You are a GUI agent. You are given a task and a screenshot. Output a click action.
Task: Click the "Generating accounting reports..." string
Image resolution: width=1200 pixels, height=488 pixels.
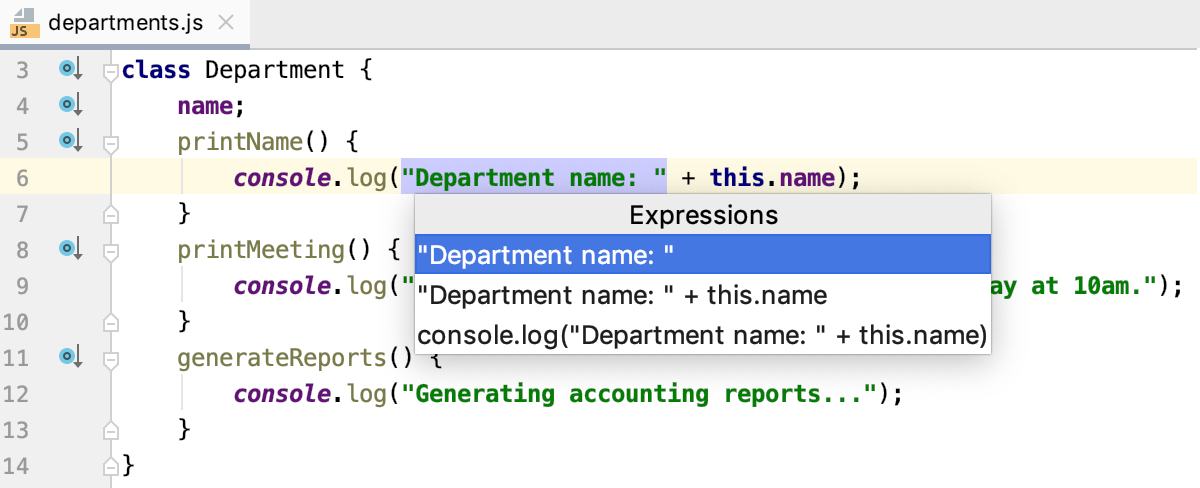click(x=641, y=393)
